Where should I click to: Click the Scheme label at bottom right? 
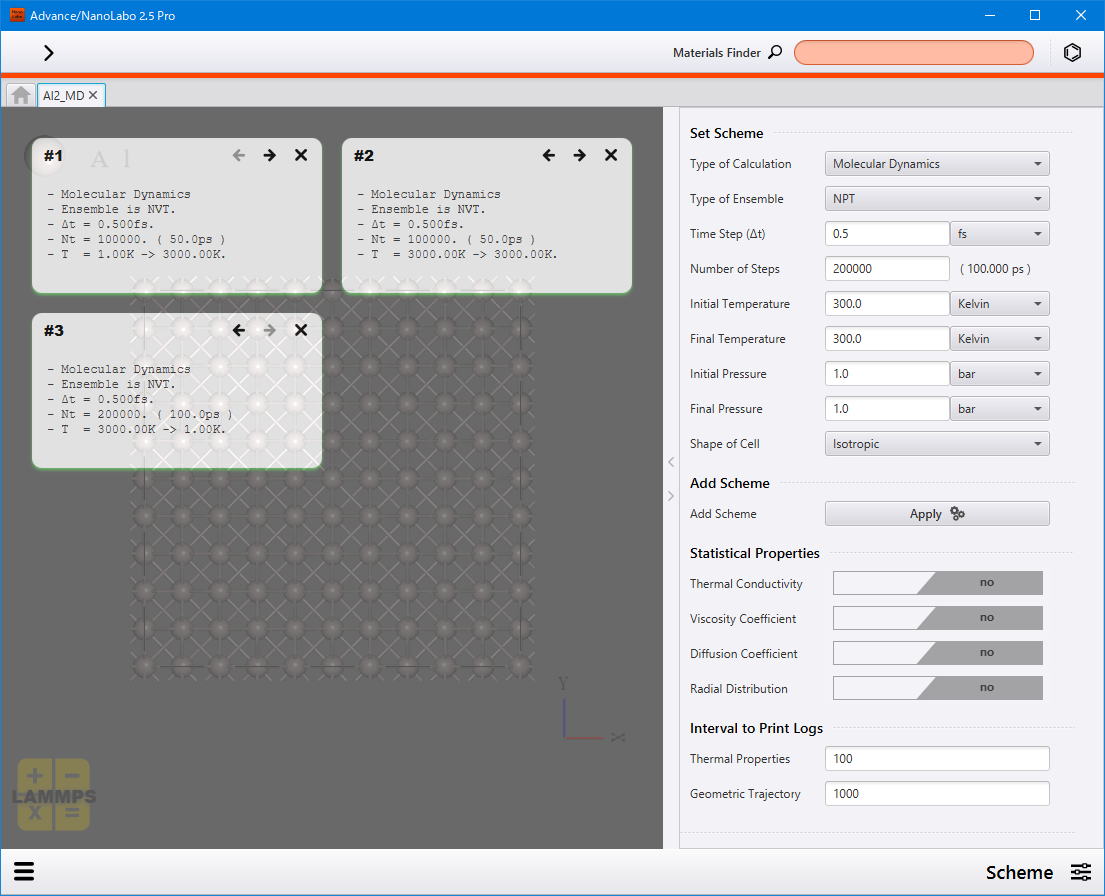point(1019,872)
